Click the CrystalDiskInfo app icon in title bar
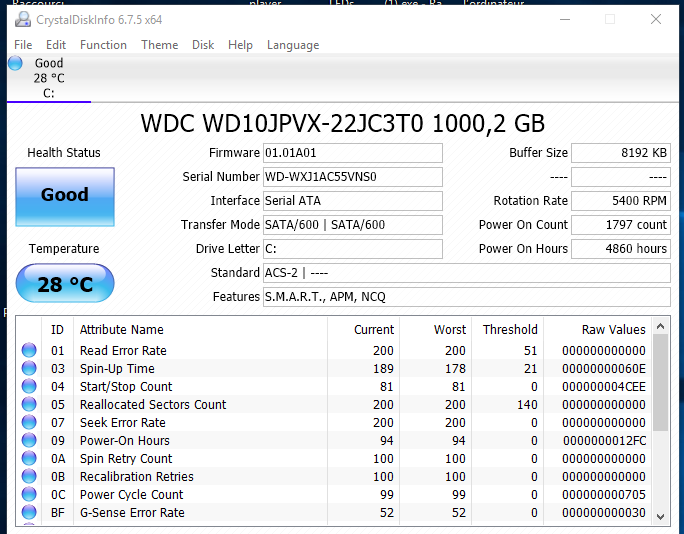Viewport: 684px width, 534px height. tap(23, 20)
